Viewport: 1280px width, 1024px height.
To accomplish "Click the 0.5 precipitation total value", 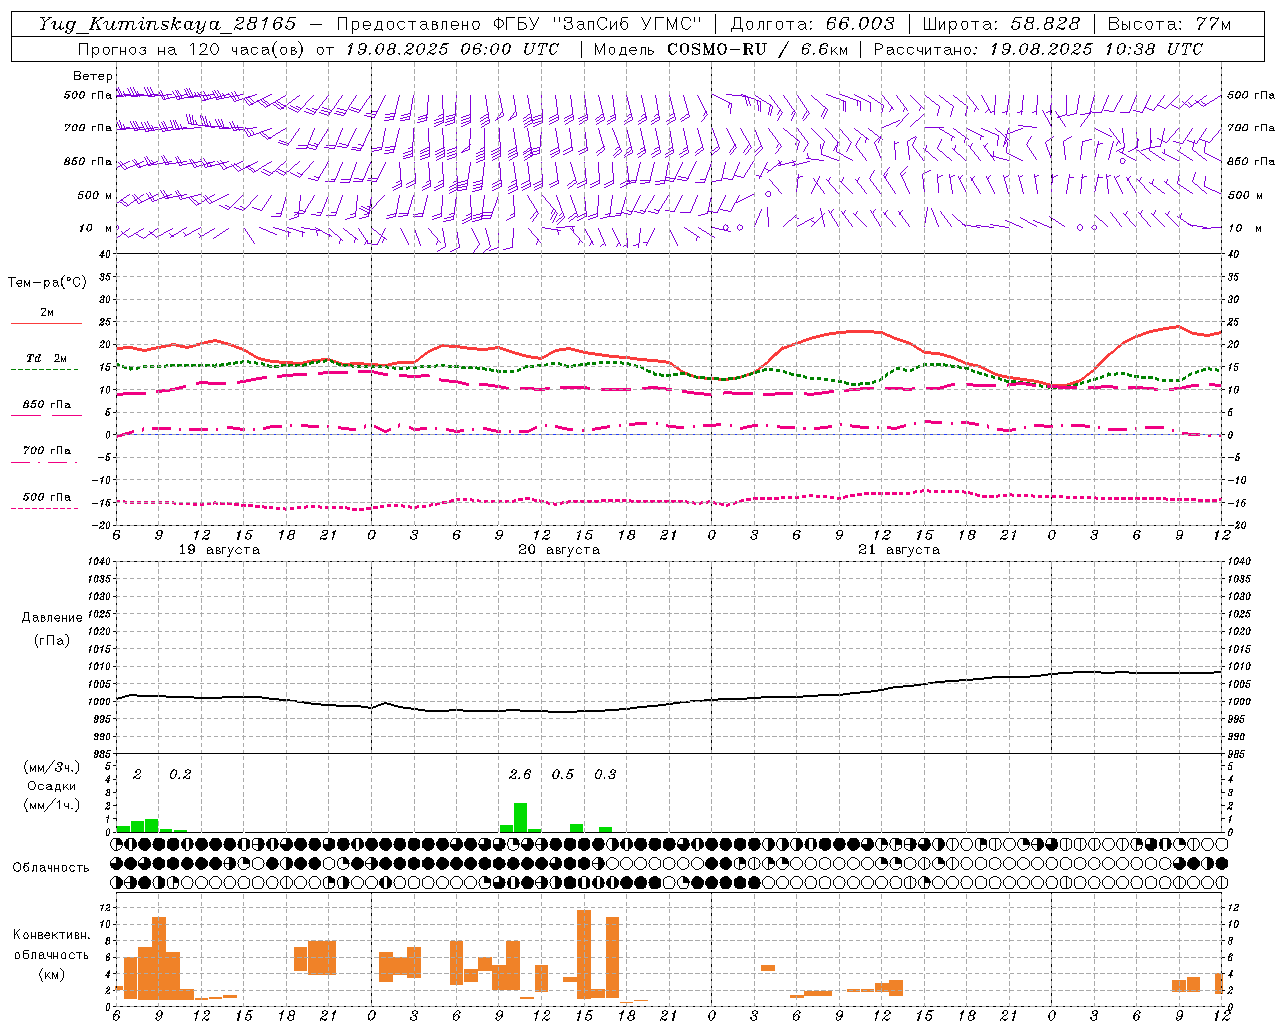I will click(x=563, y=774).
